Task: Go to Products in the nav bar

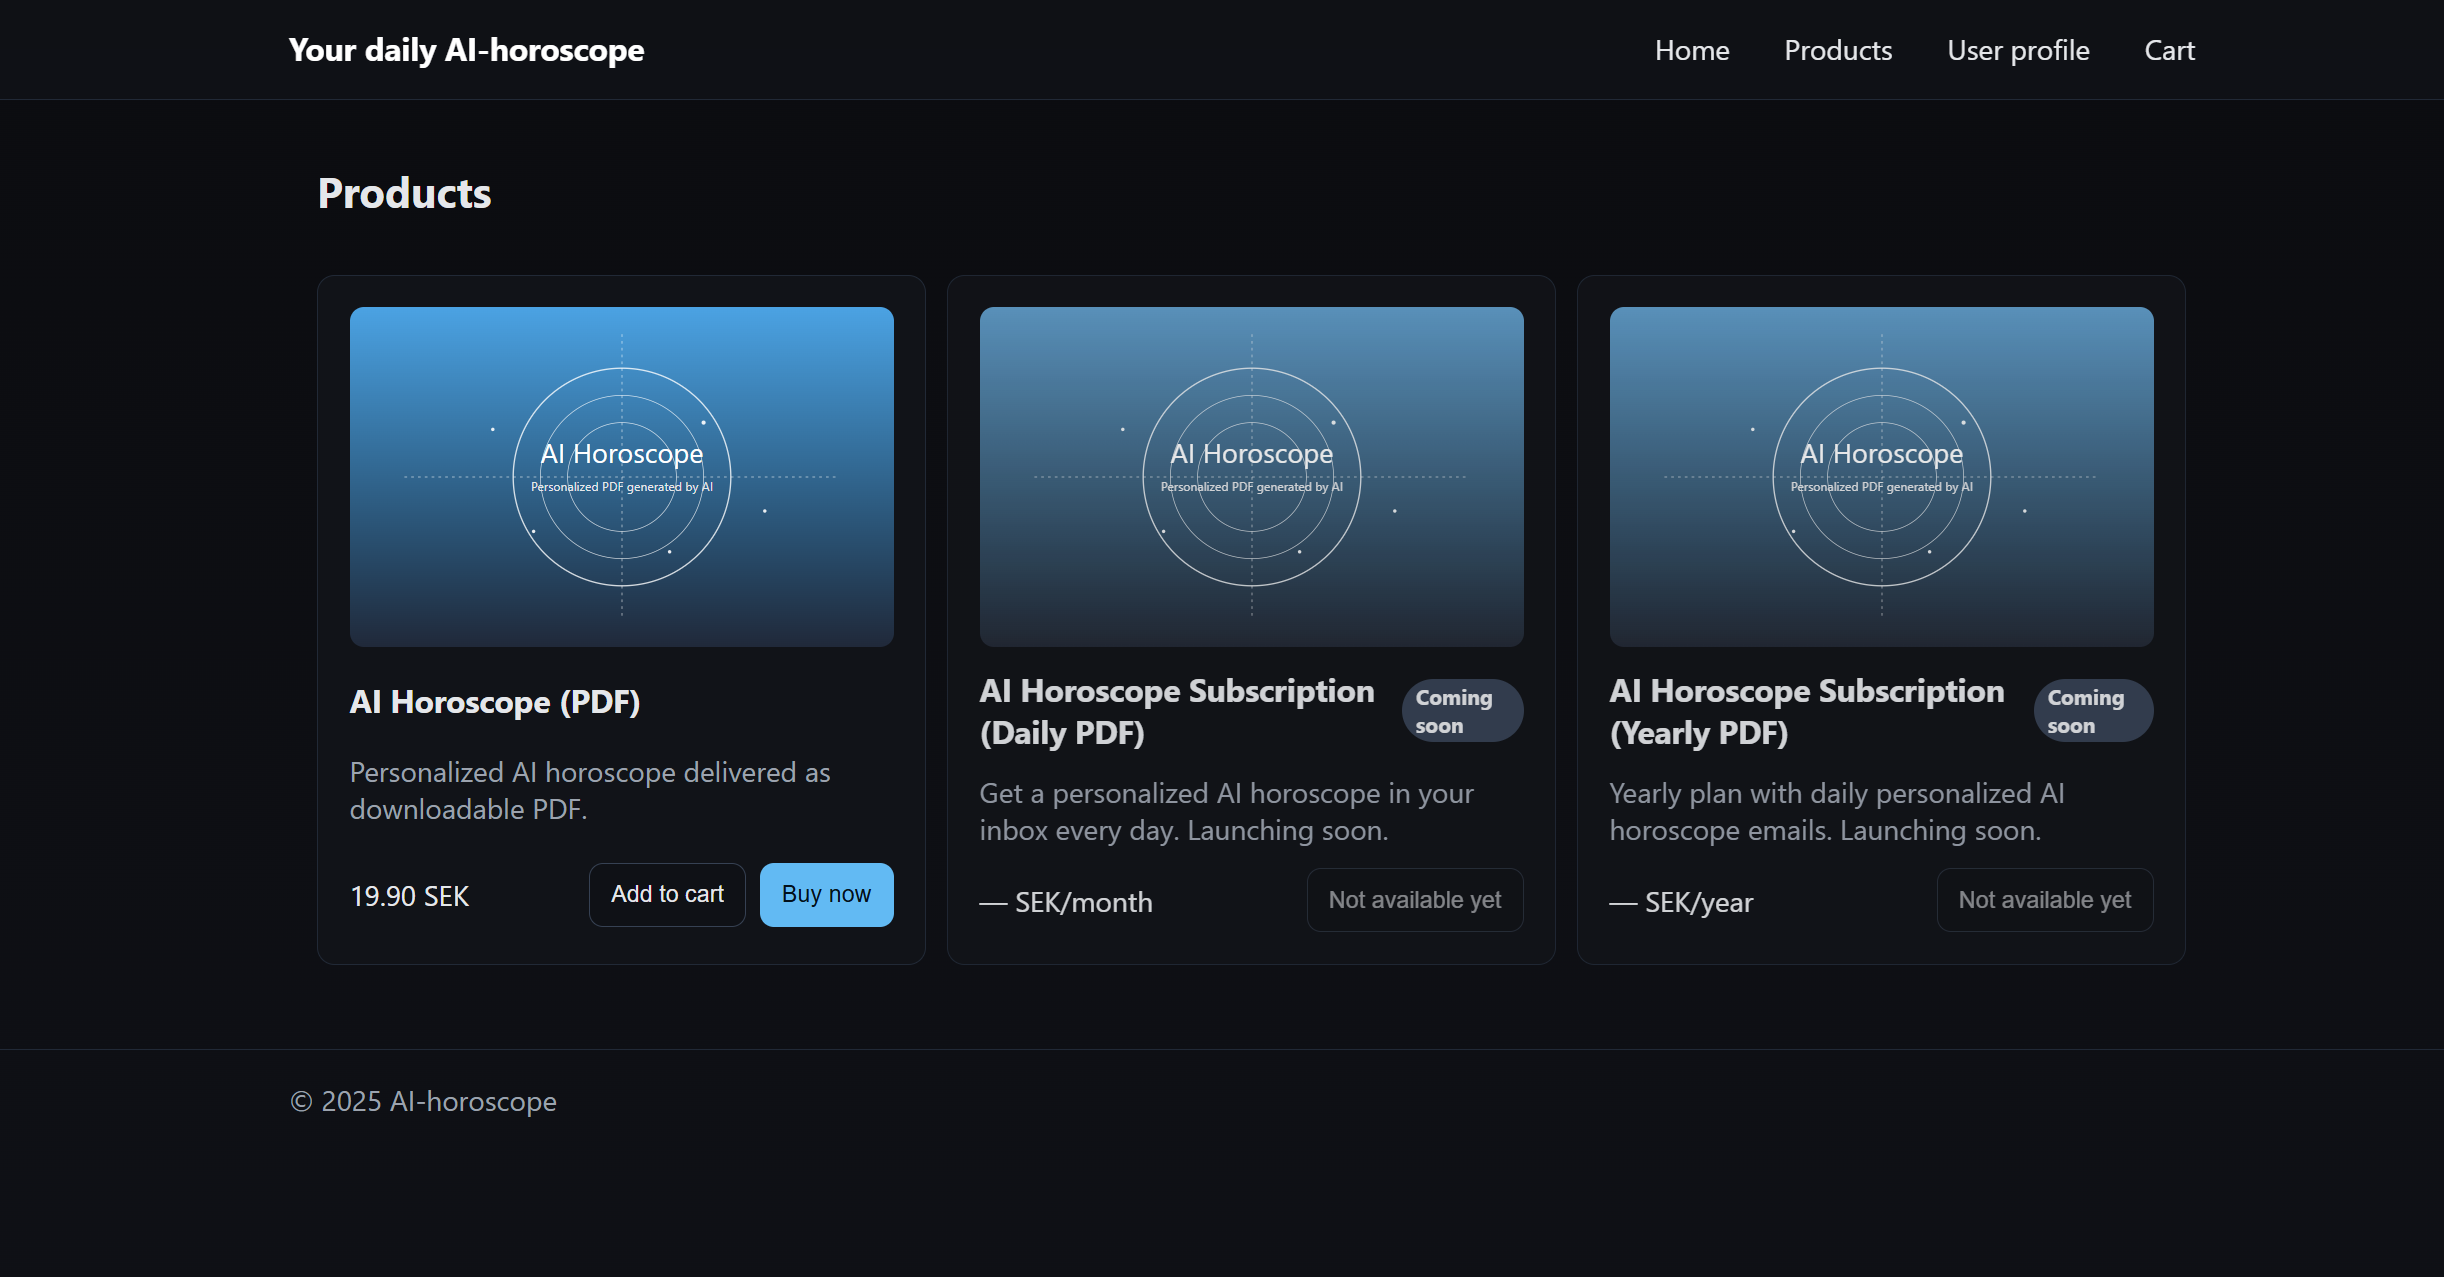Action: pos(1837,50)
